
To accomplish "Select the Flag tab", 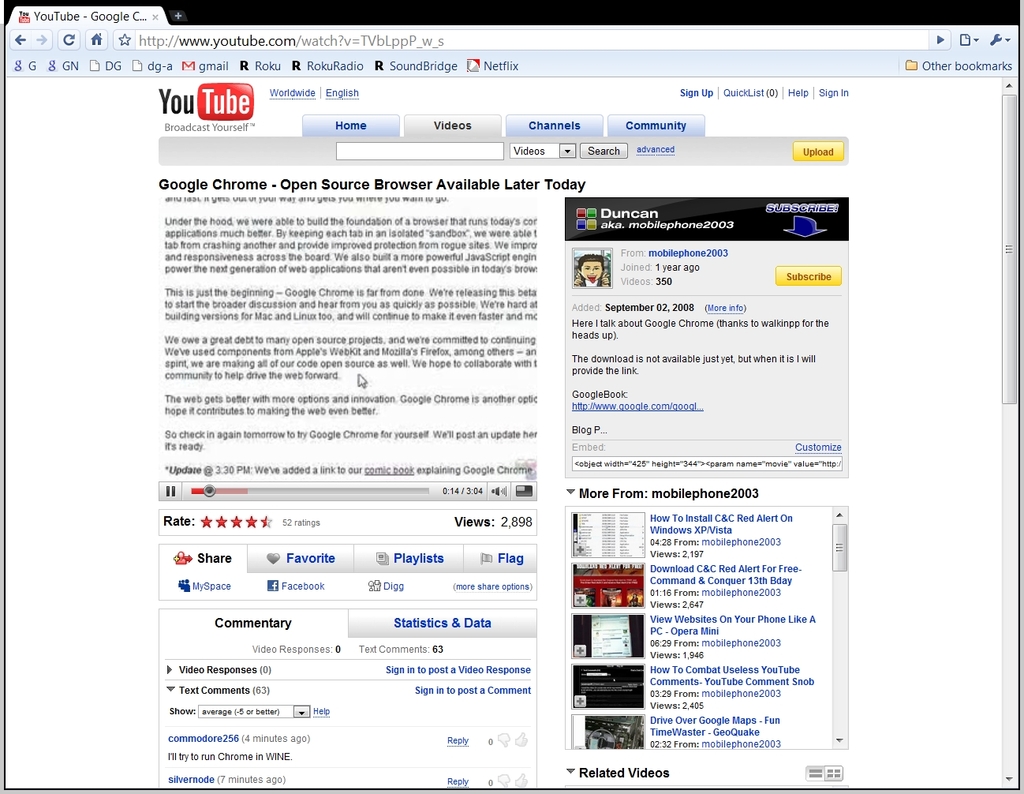I will pyautogui.click(x=501, y=558).
